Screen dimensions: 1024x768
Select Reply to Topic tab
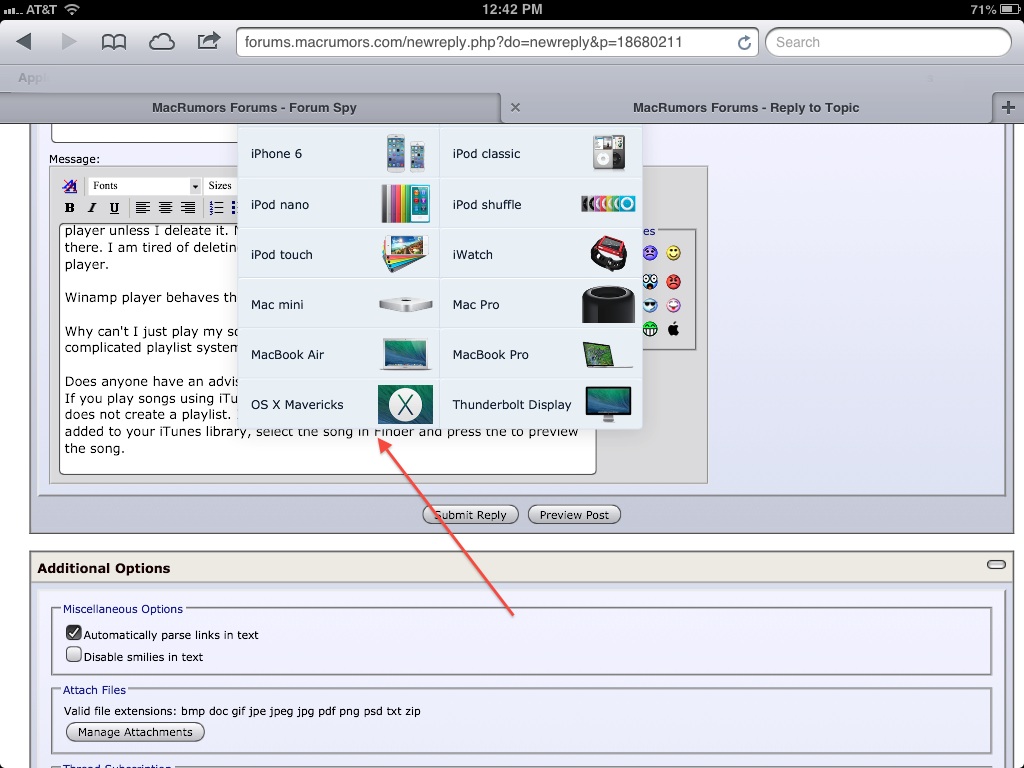(x=746, y=108)
